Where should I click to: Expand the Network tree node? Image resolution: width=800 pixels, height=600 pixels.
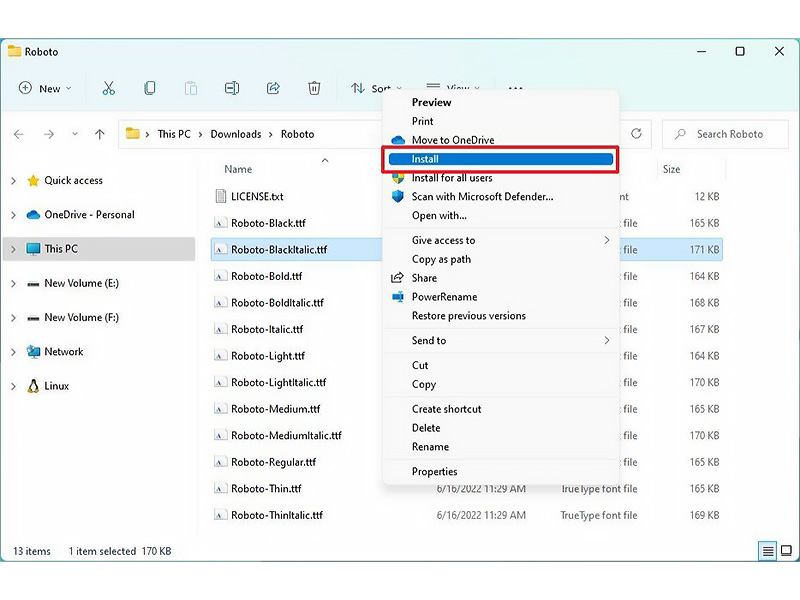point(13,352)
